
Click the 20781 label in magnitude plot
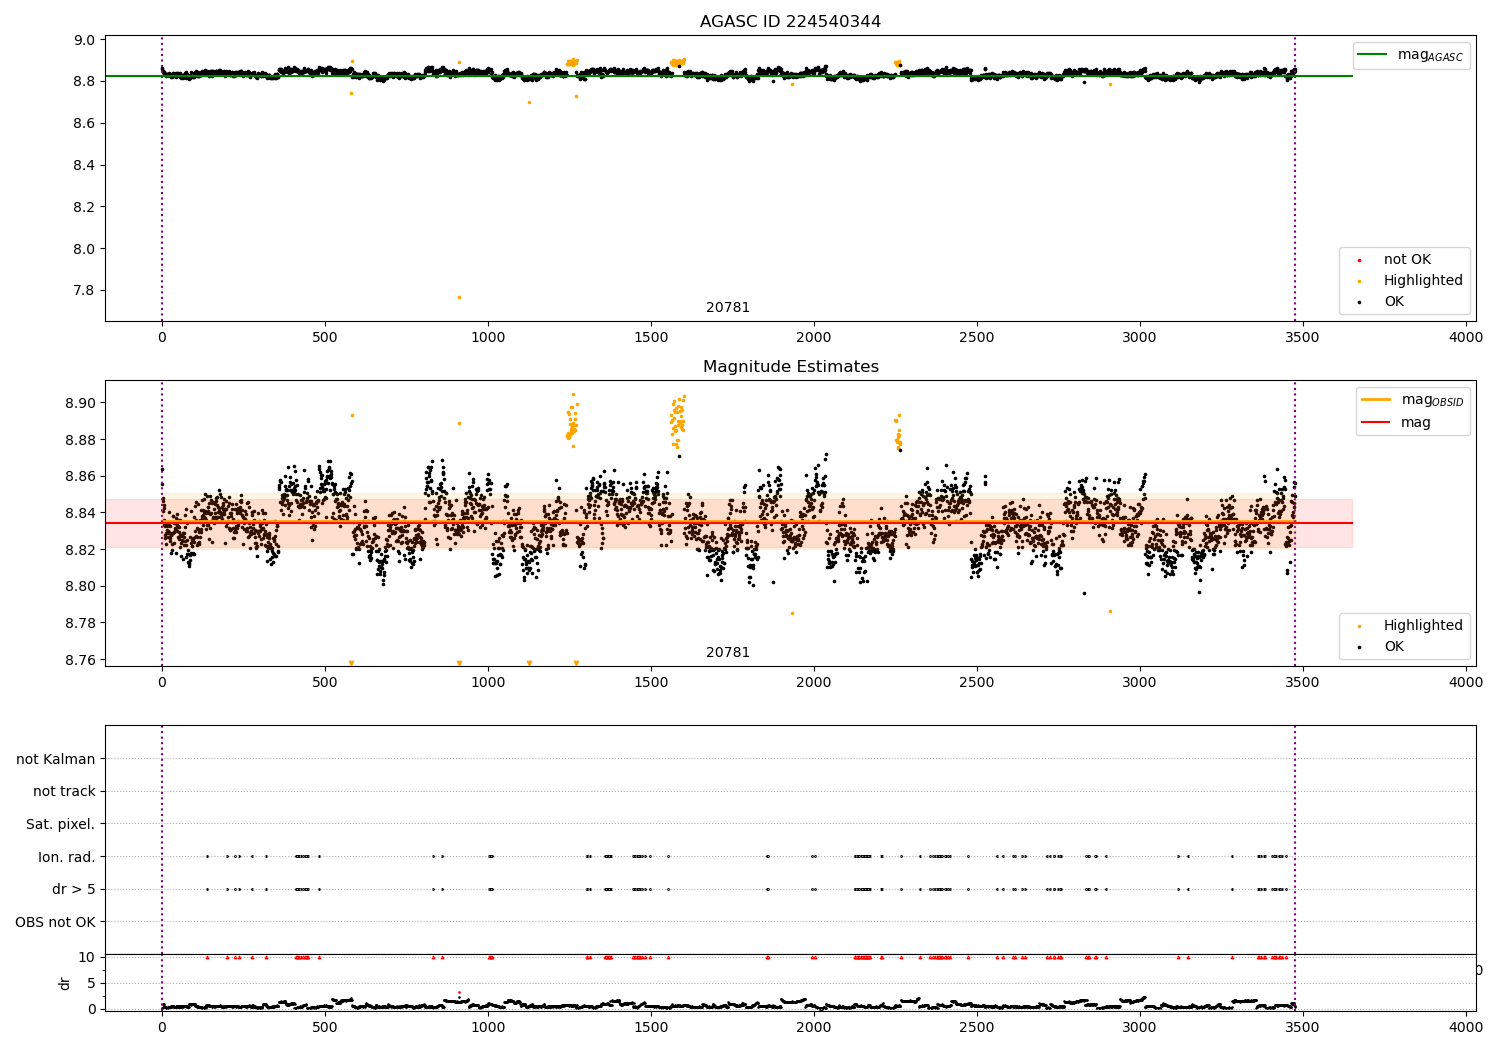click(x=728, y=653)
